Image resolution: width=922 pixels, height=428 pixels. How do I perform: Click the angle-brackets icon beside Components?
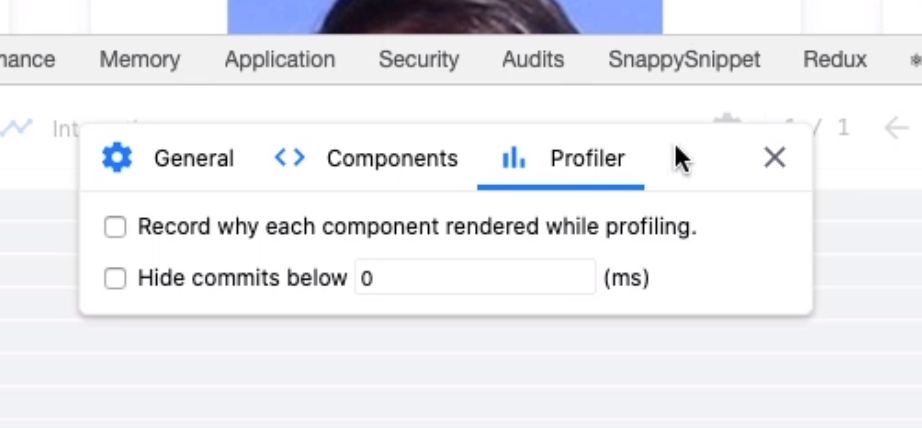point(290,158)
